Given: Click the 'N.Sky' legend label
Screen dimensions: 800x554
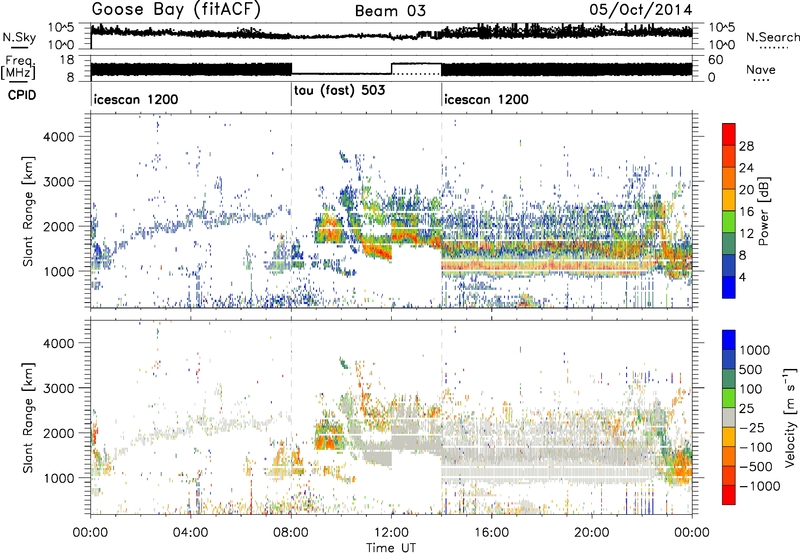Looking at the screenshot, I should tap(19, 37).
